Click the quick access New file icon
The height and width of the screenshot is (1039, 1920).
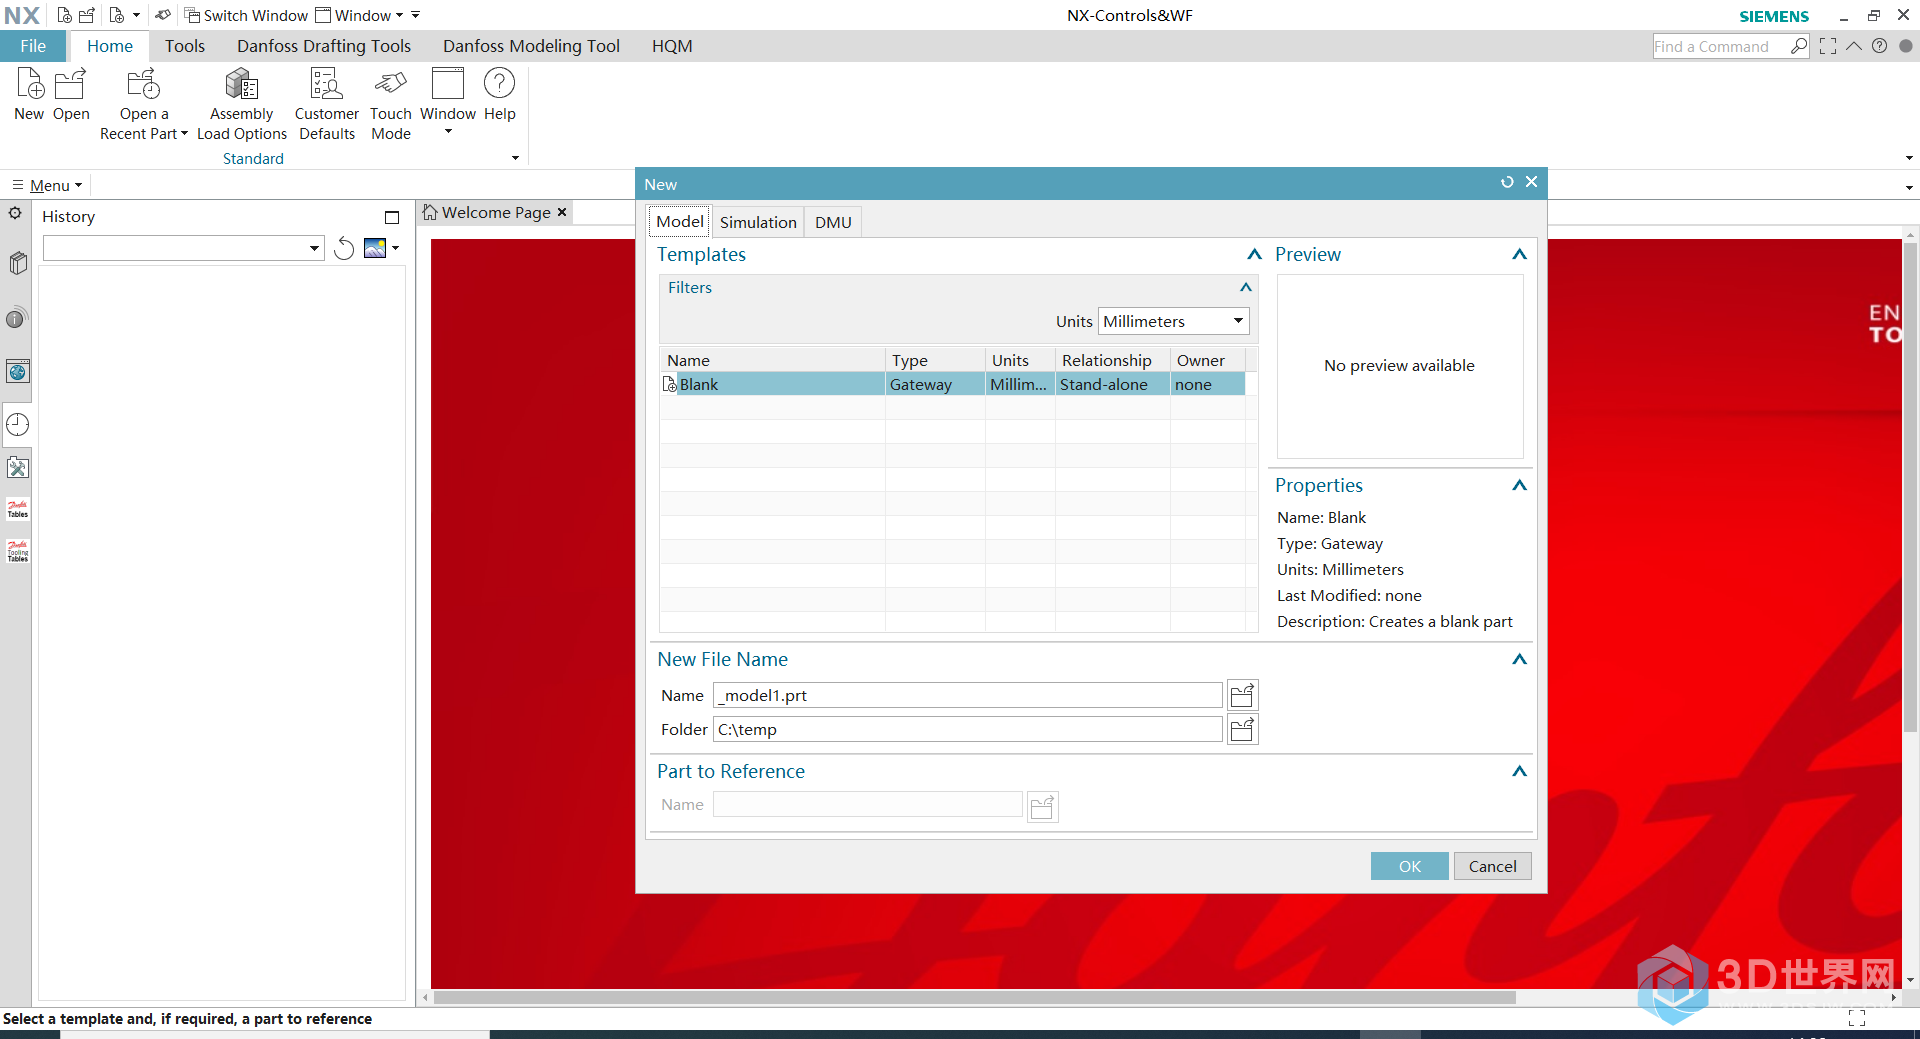64,15
